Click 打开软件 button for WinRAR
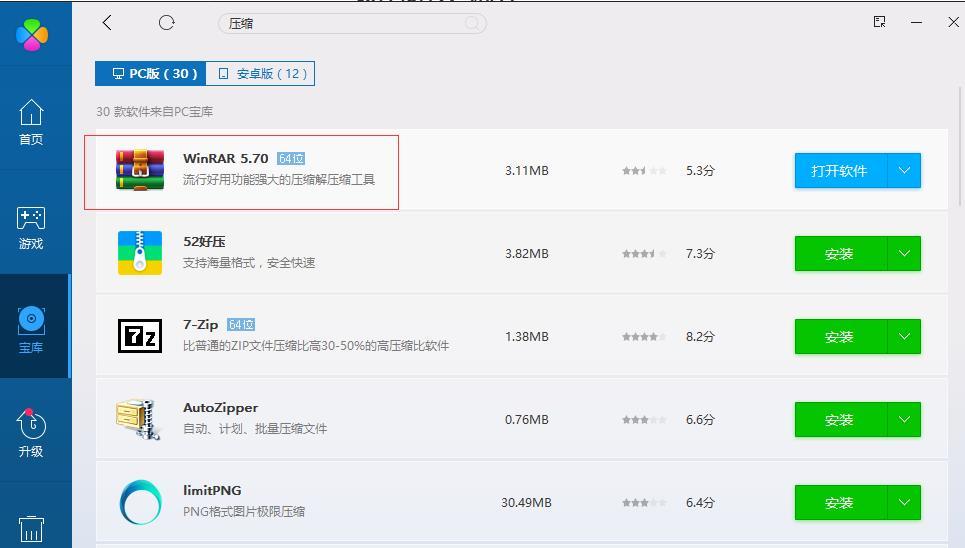Viewport: 965px width, 548px height. coord(841,171)
